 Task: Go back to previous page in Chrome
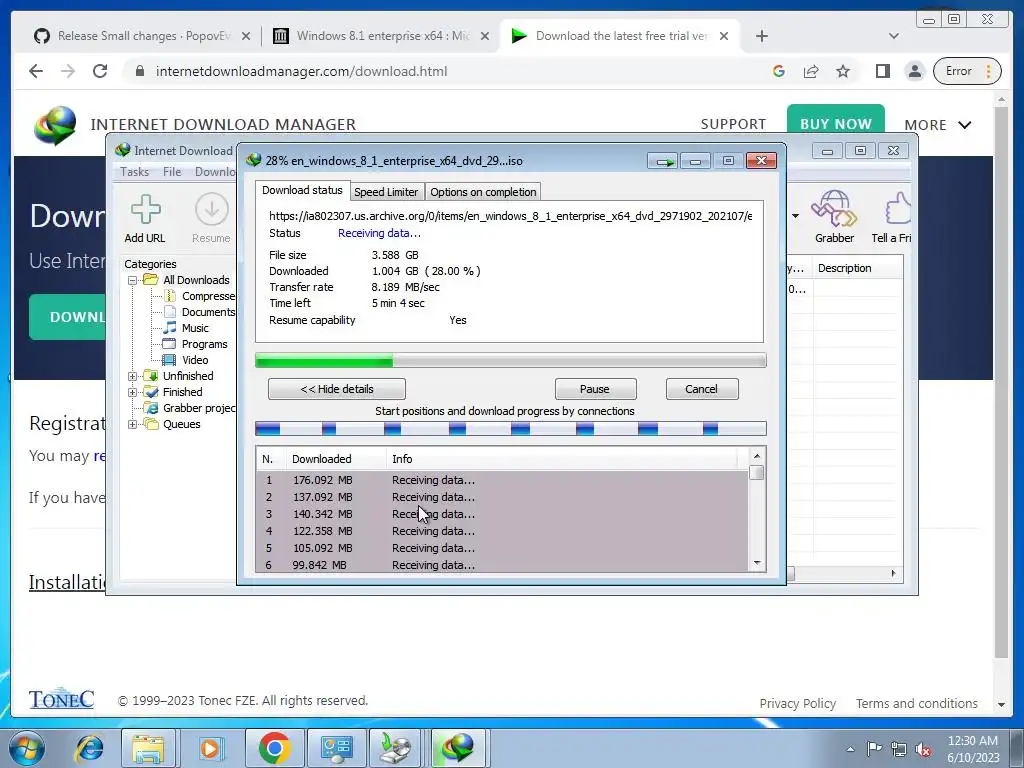pyautogui.click(x=36, y=71)
